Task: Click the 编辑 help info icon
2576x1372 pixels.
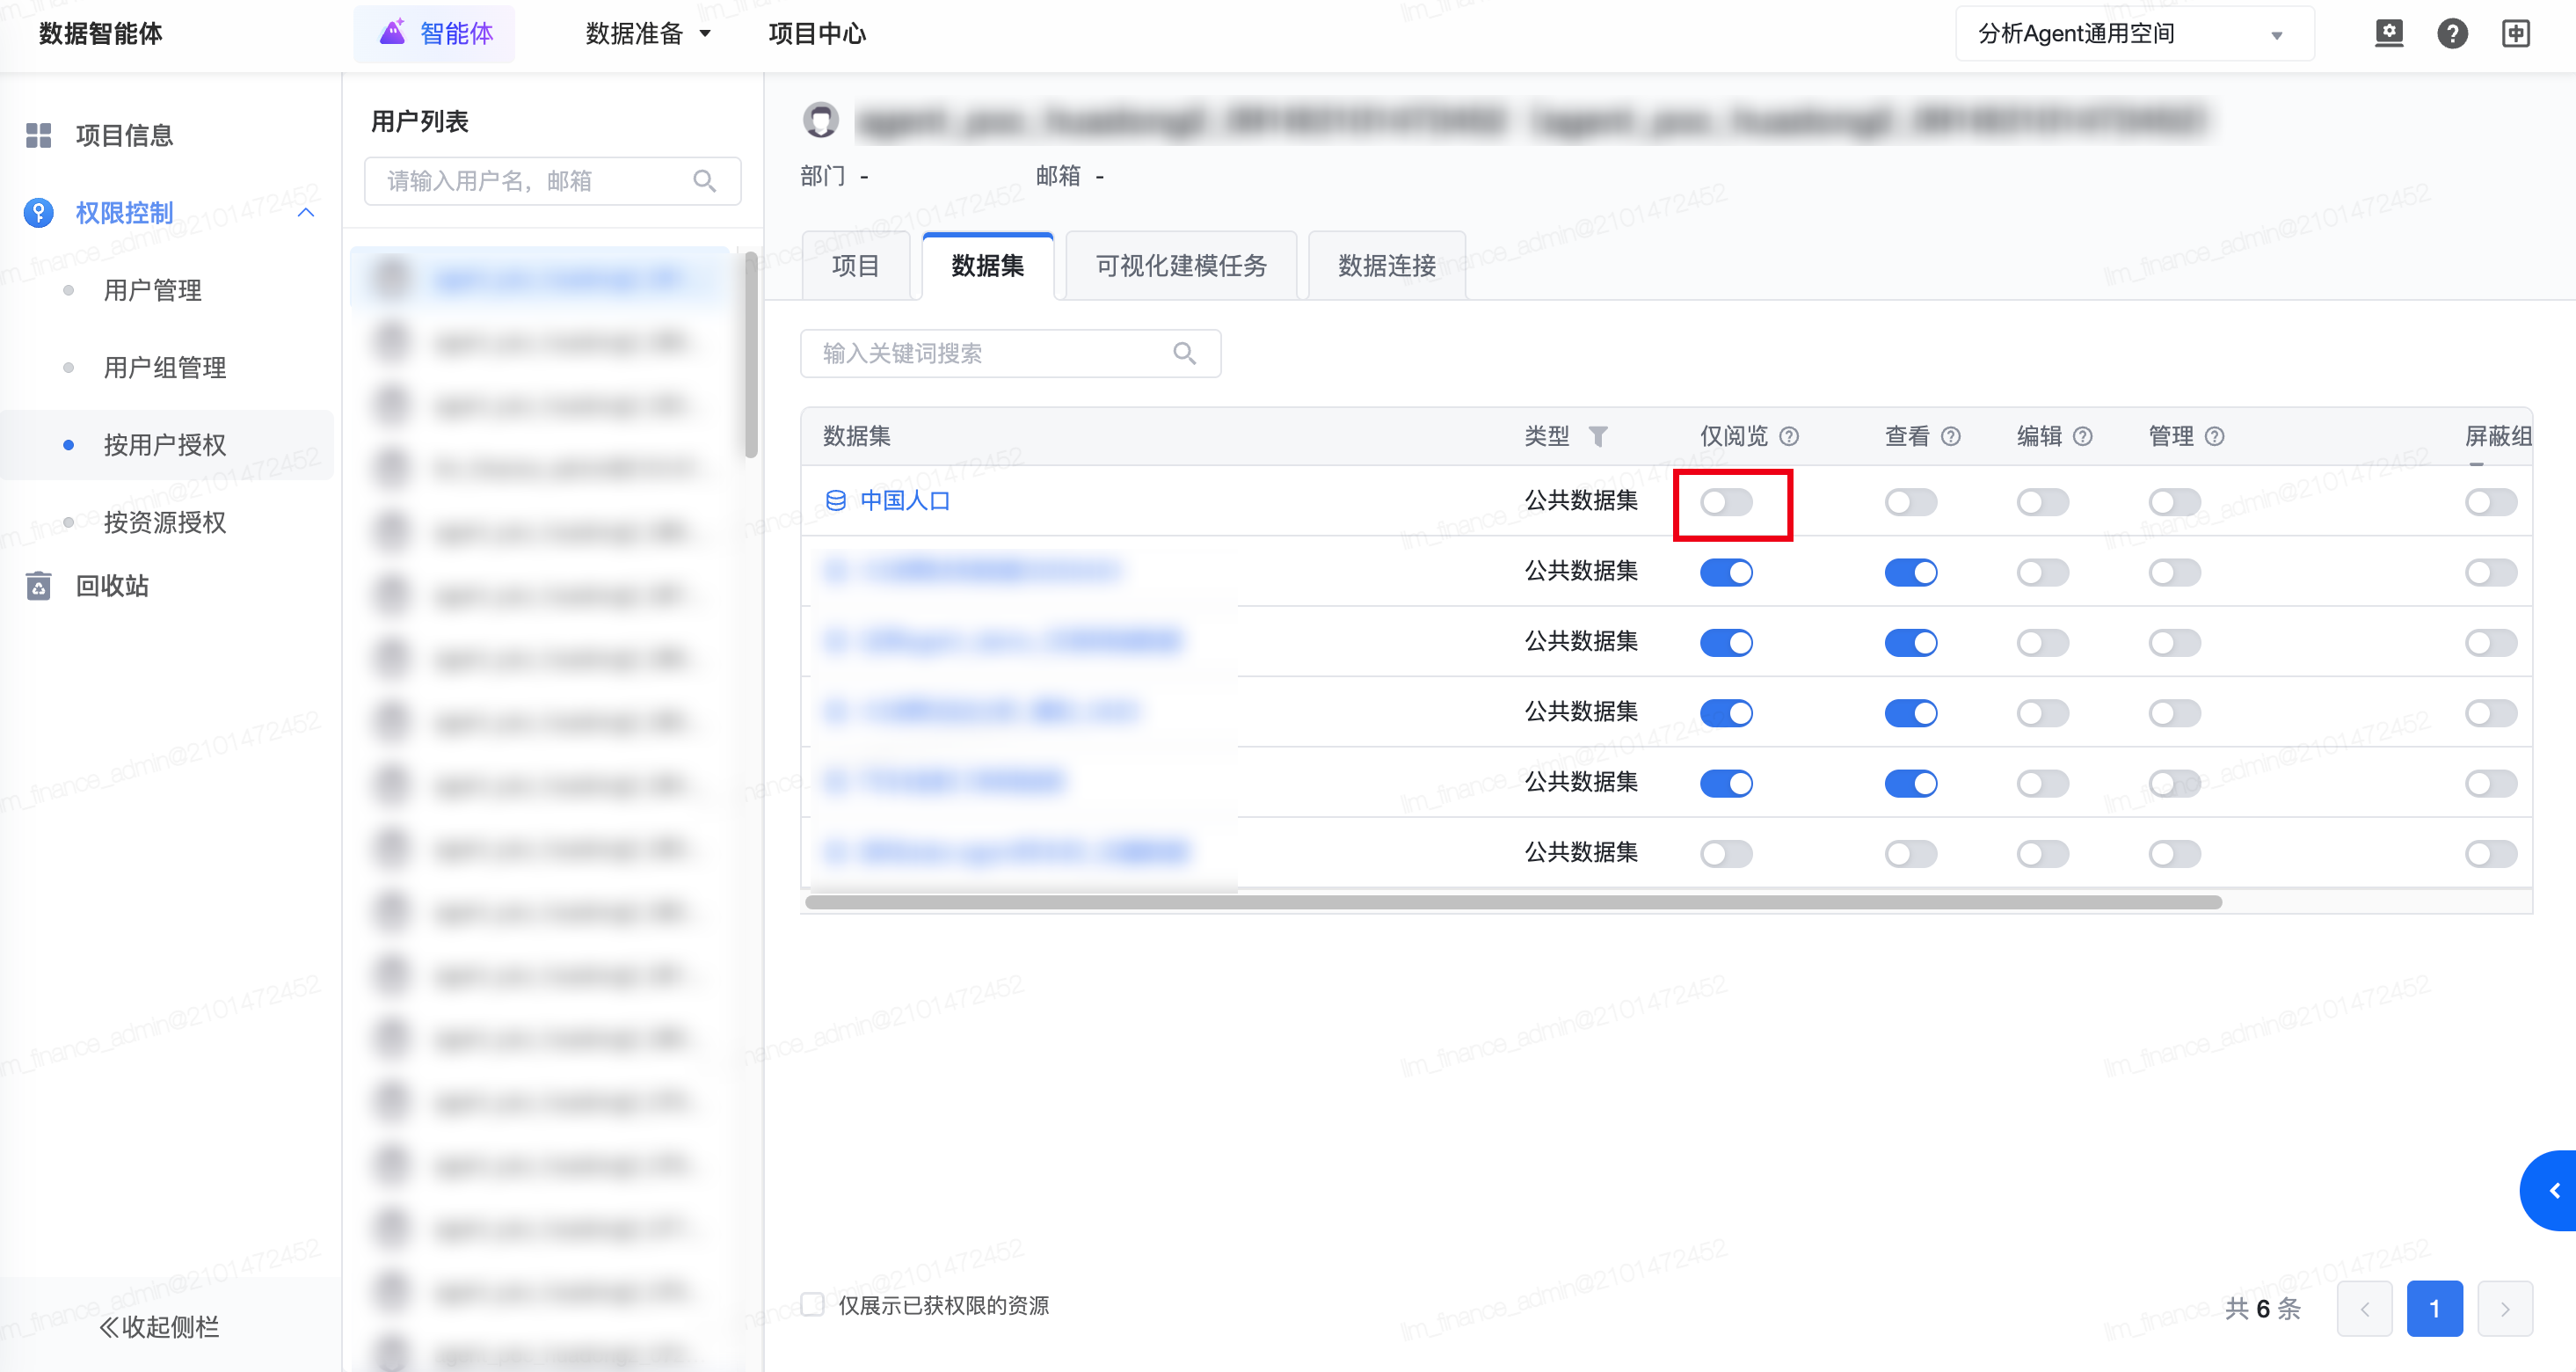Action: point(2083,436)
